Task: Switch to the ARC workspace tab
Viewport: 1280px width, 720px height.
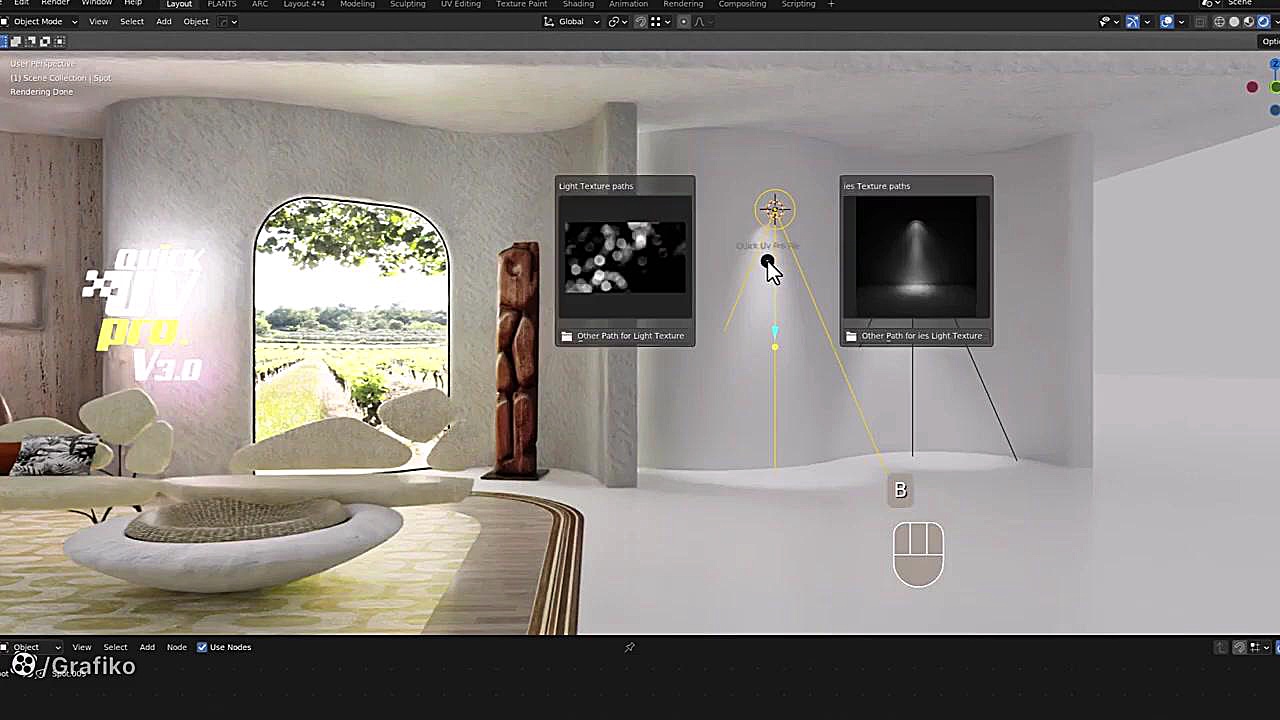Action: pyautogui.click(x=260, y=4)
